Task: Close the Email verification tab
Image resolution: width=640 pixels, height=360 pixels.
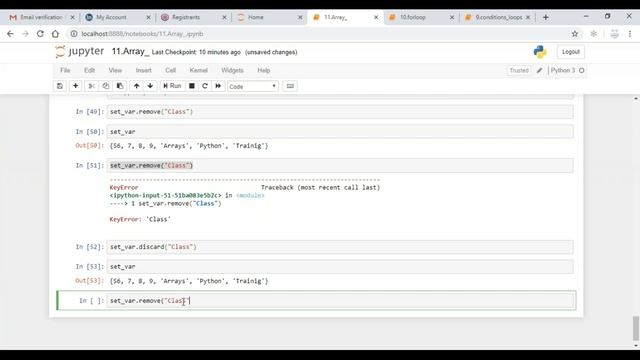Action: point(72,17)
